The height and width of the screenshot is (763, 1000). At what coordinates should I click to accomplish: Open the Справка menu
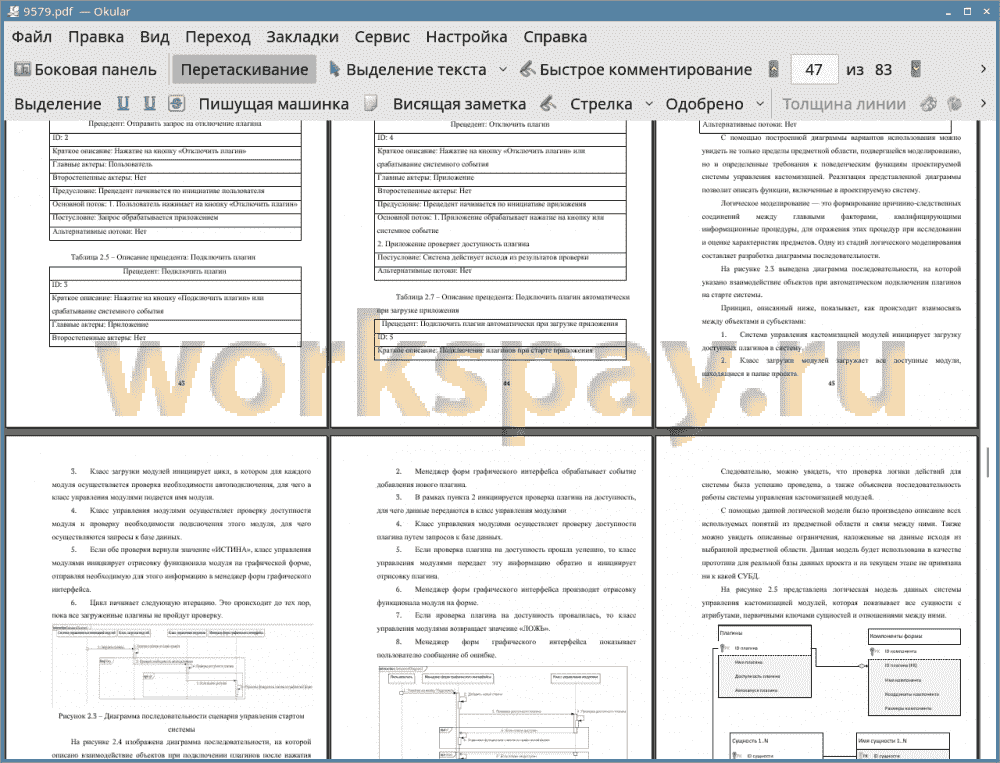coord(555,37)
